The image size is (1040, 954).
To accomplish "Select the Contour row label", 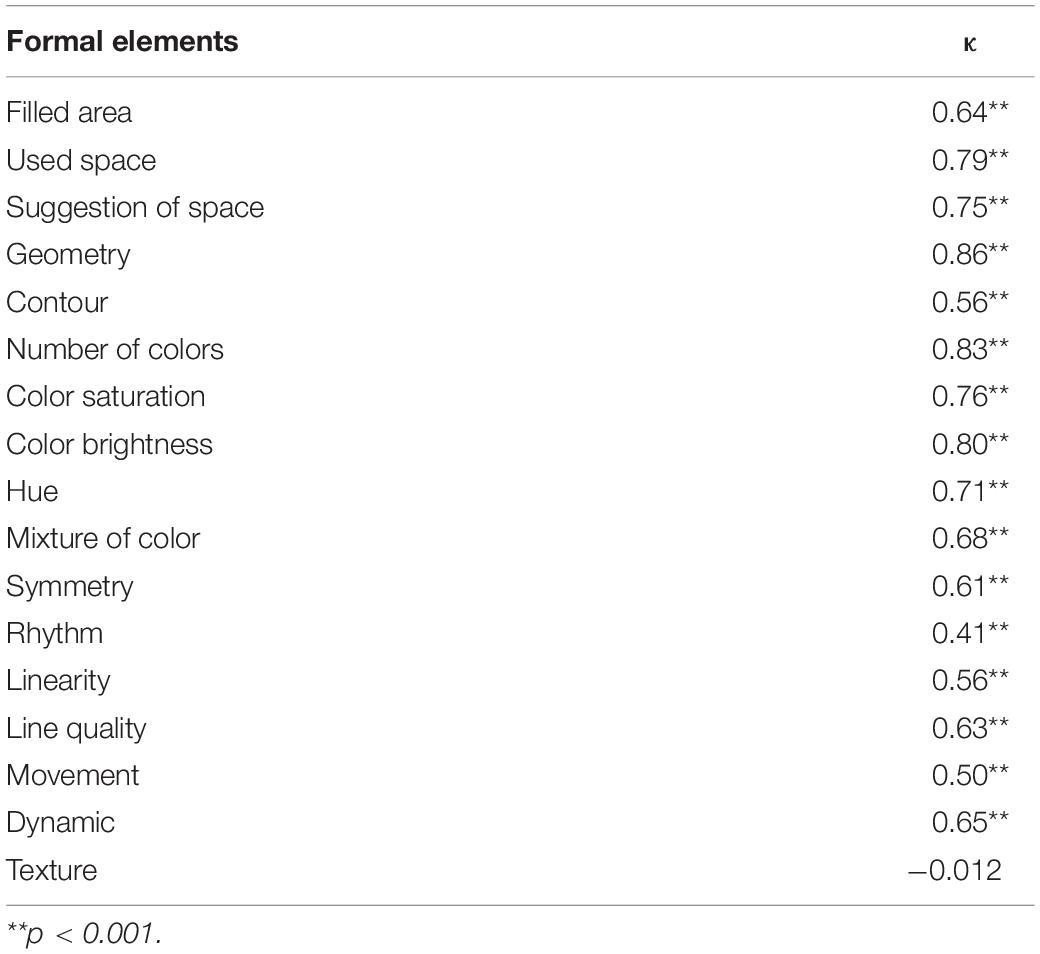I will tap(57, 302).
